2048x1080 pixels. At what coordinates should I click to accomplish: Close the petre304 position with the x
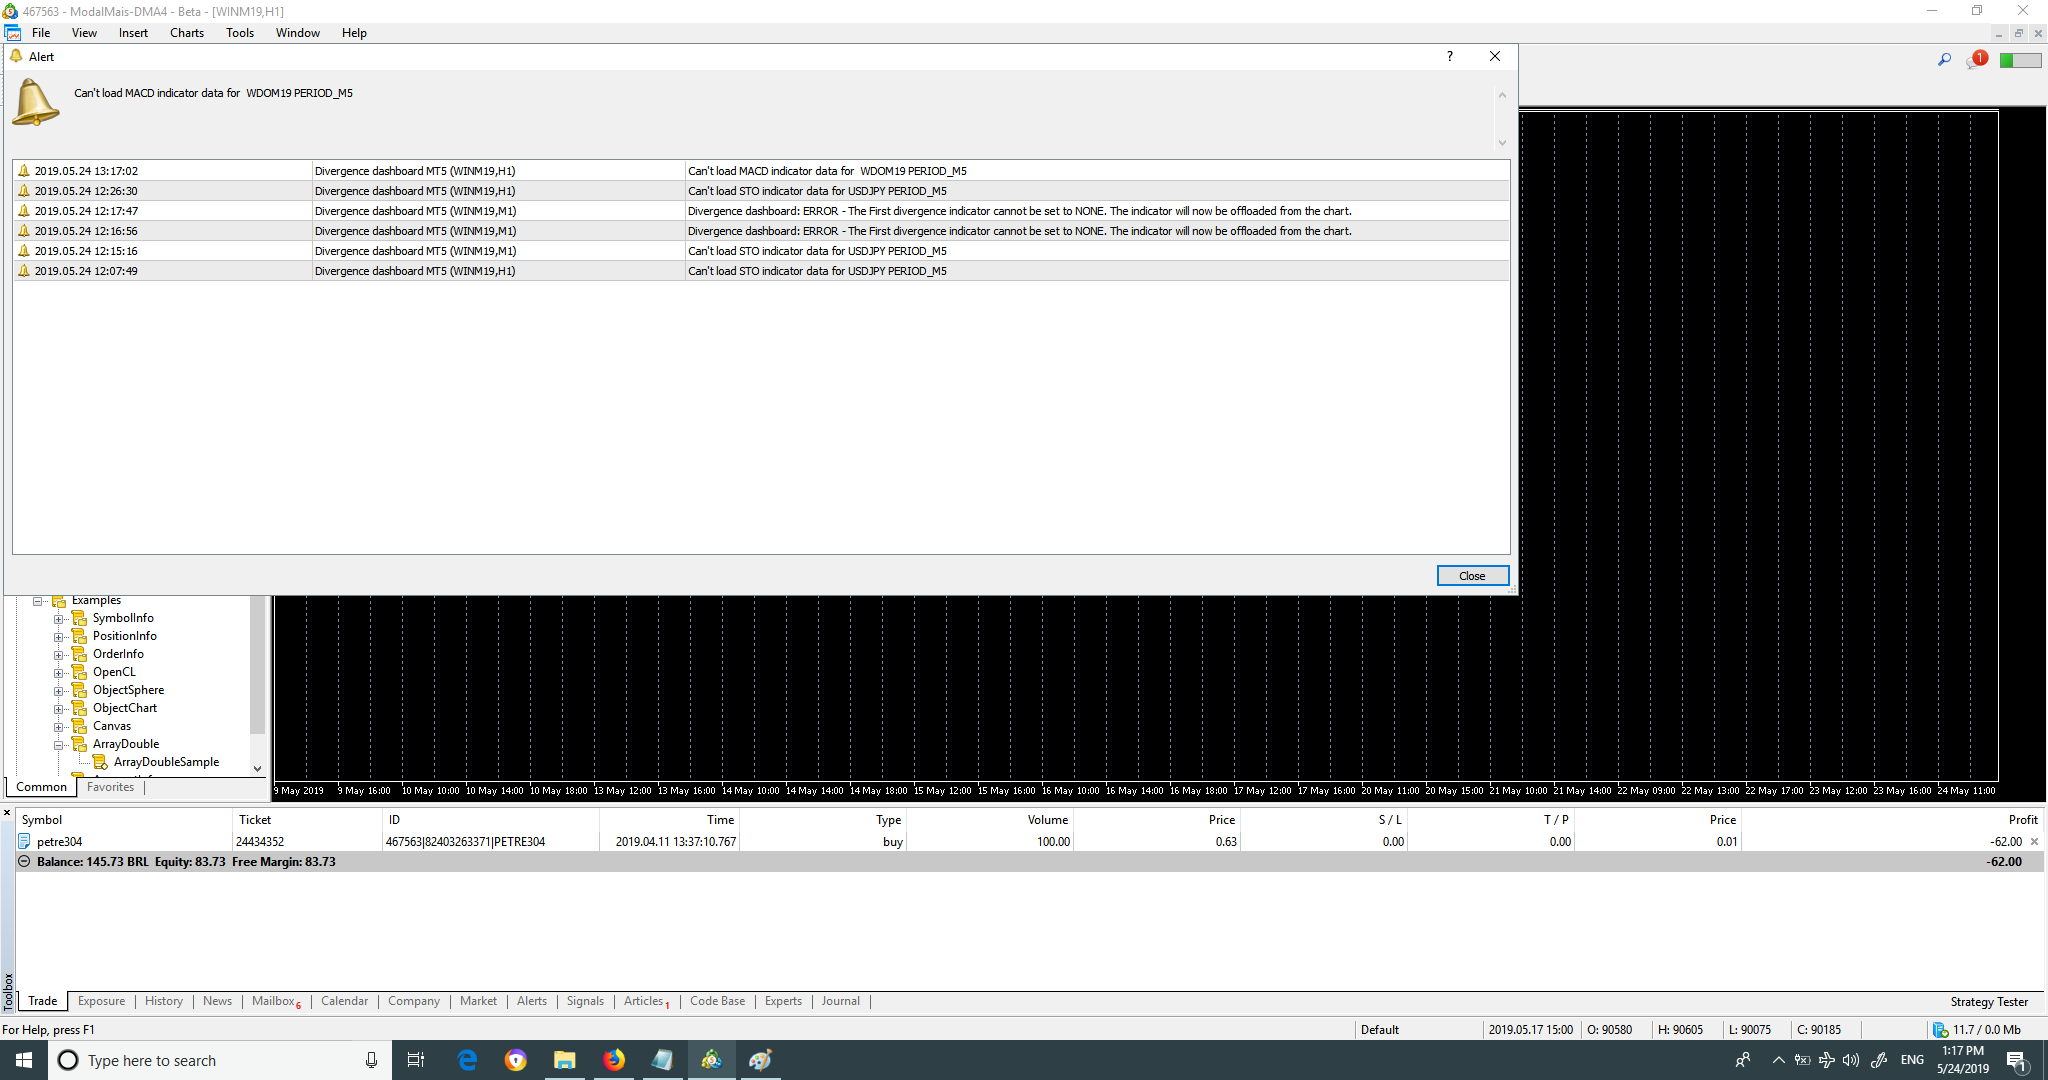[2034, 842]
